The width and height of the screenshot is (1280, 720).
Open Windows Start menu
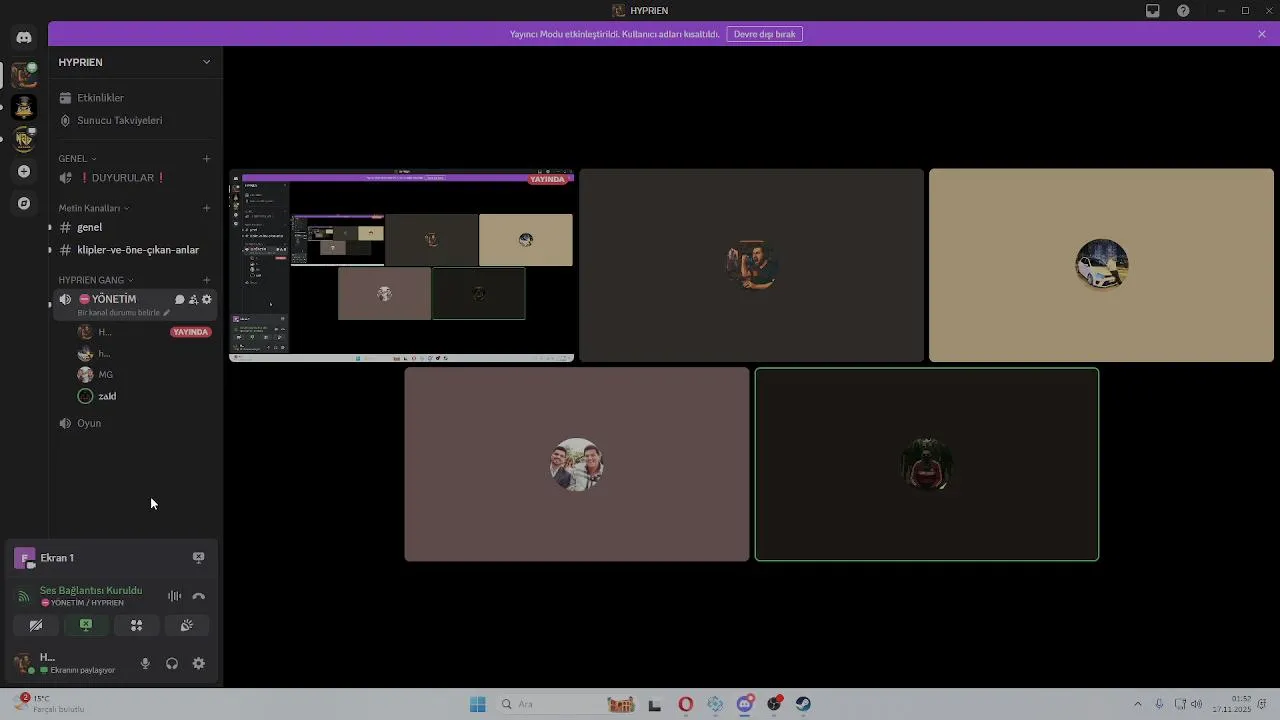click(x=478, y=704)
